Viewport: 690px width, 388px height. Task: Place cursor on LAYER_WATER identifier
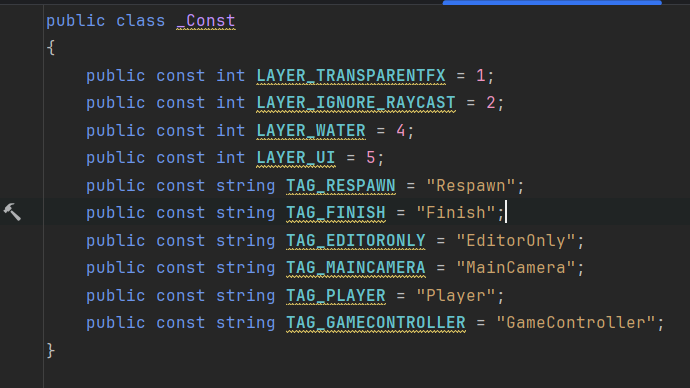(311, 131)
